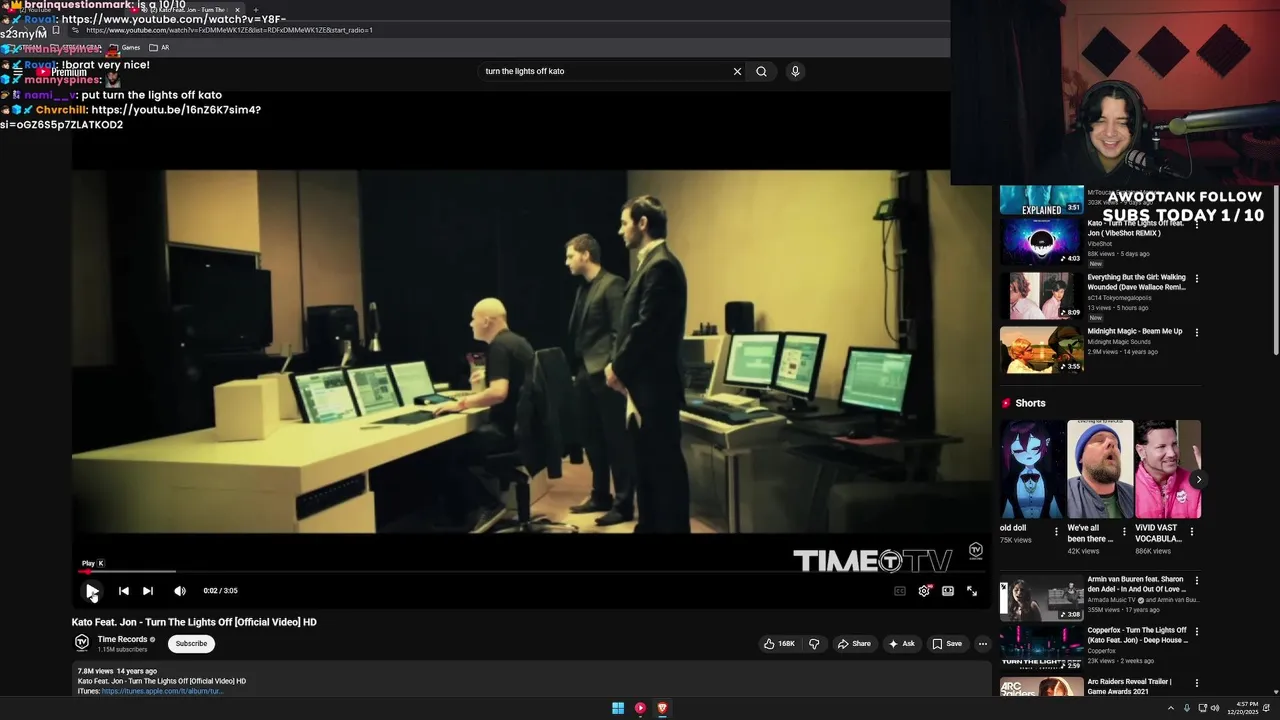
Task: Open the 'Midnight Magic - Beam Me Up' thumbnail
Action: tap(1041, 350)
